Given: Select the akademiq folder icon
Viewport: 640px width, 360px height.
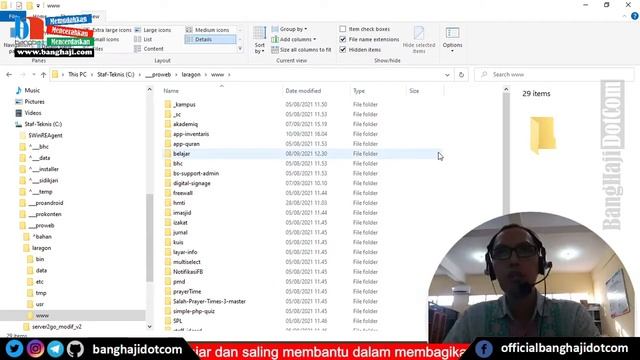Looking at the screenshot, I should pyautogui.click(x=168, y=124).
